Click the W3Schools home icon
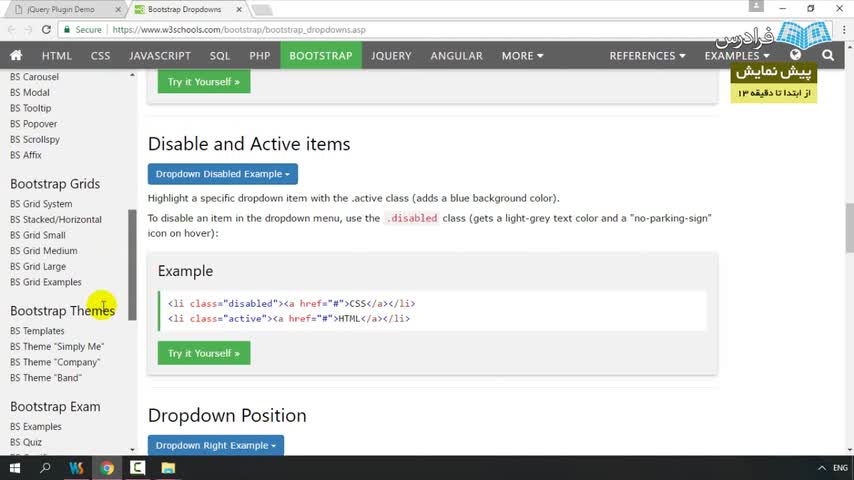 16,56
